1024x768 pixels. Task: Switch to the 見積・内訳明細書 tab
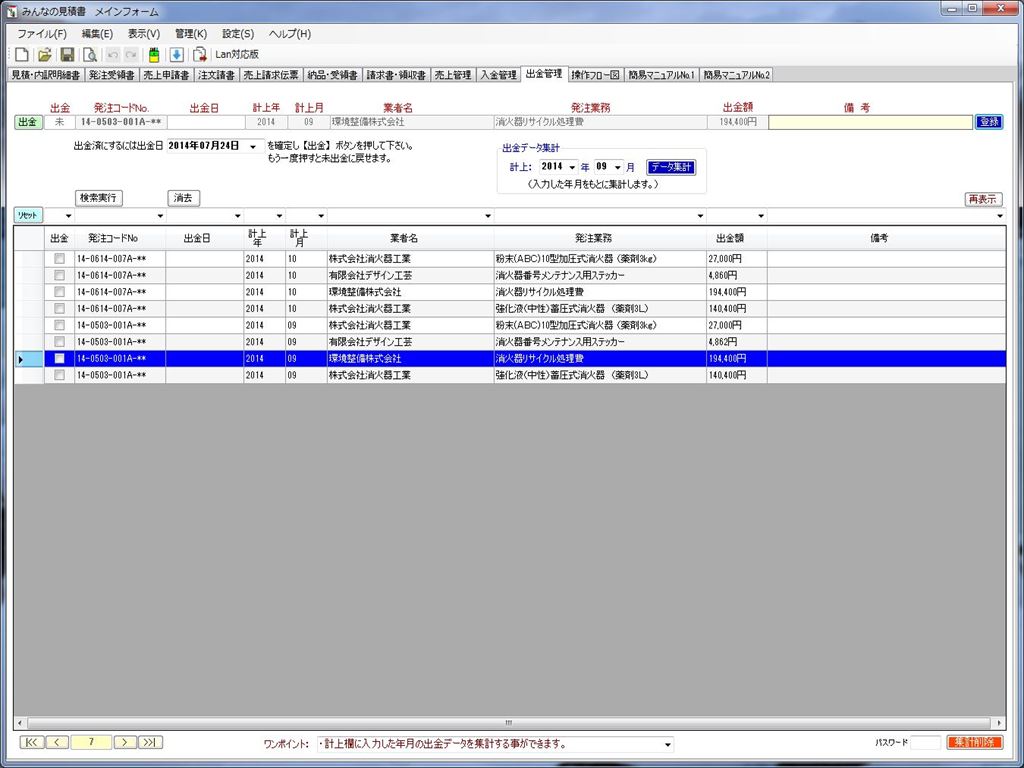point(46,75)
